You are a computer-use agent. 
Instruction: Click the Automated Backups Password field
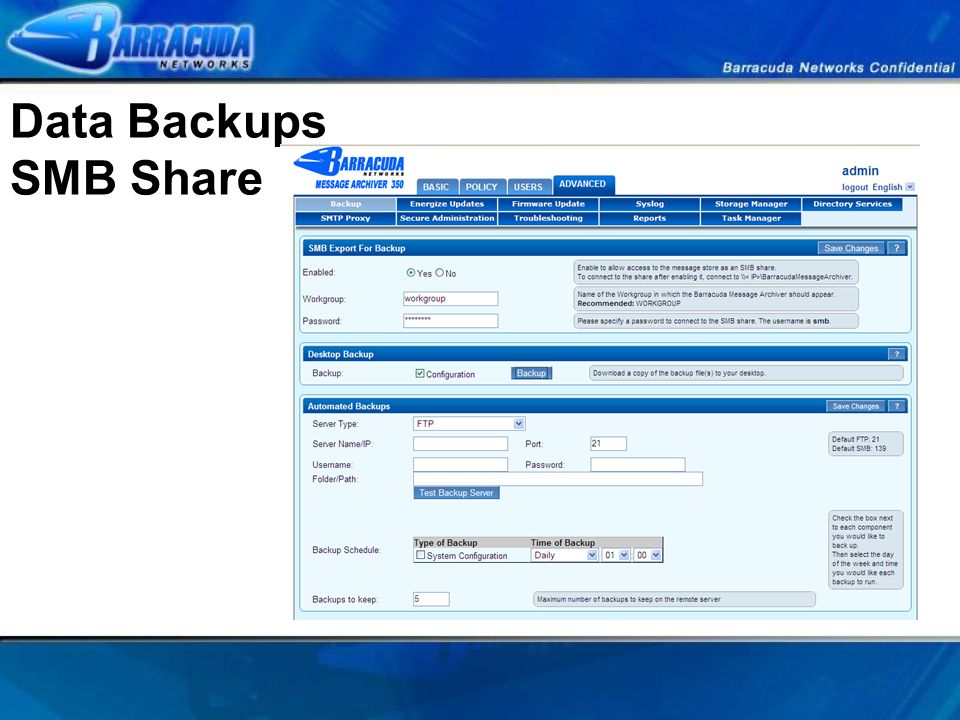[x=638, y=465]
